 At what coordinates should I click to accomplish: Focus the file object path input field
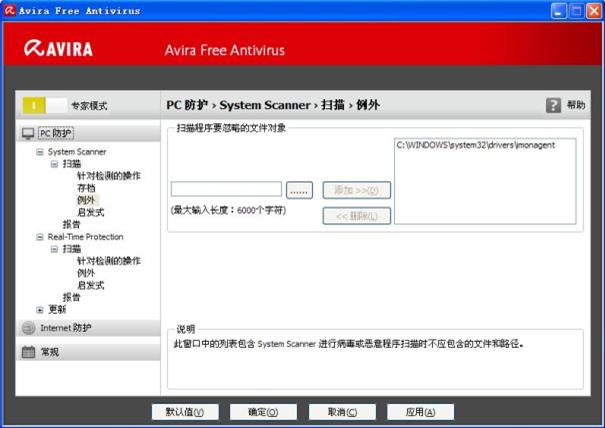pyautogui.click(x=226, y=189)
